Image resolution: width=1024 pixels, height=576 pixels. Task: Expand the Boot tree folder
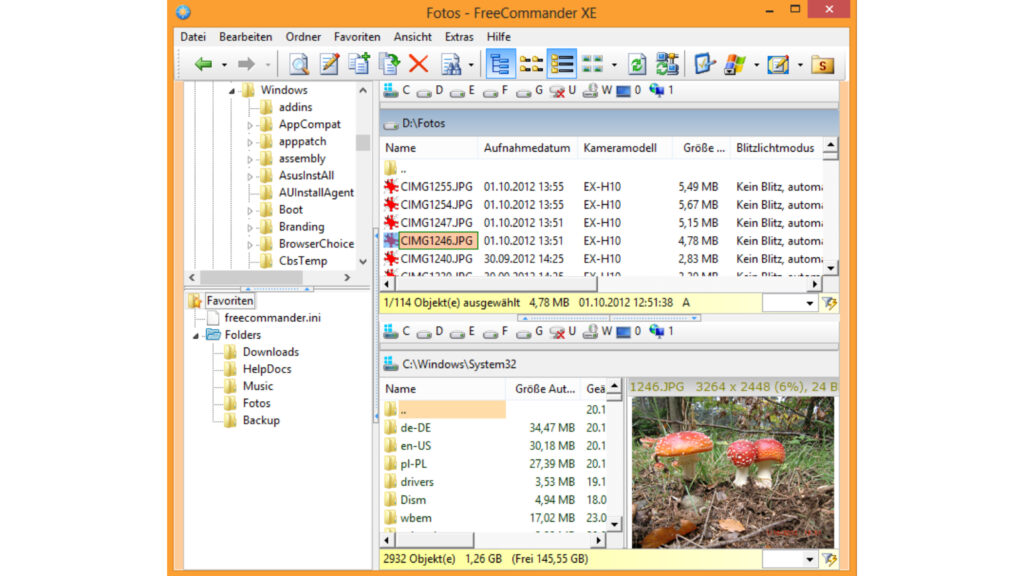click(250, 210)
